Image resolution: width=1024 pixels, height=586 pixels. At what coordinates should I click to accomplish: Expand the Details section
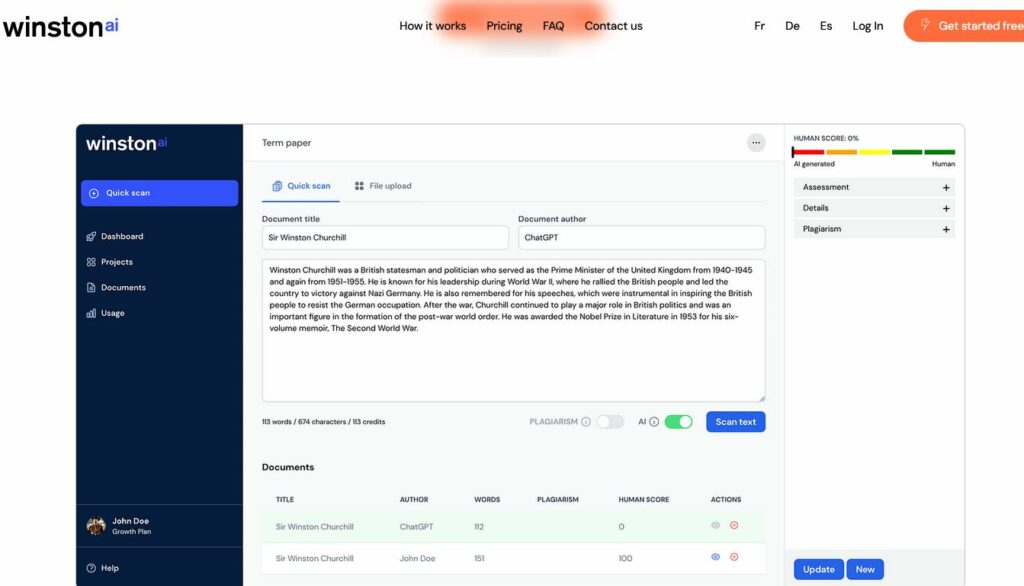(874, 208)
